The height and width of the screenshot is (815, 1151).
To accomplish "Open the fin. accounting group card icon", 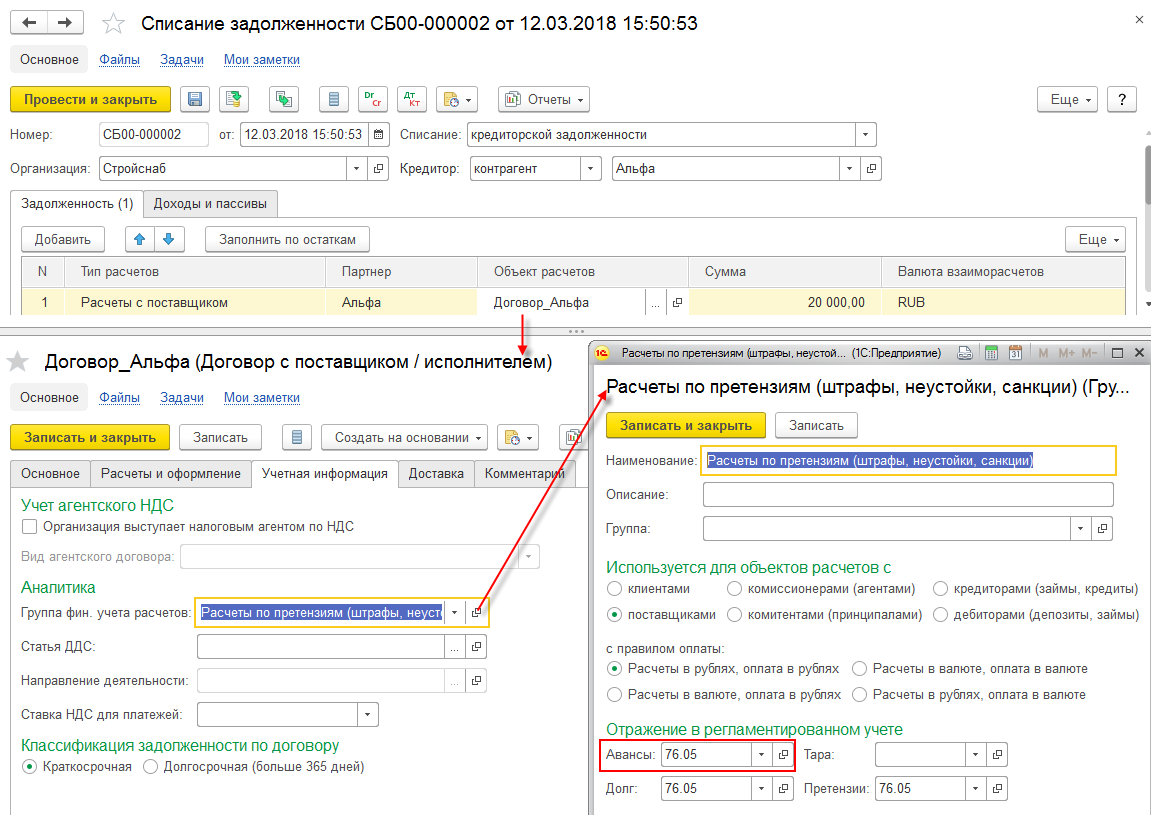I will pyautogui.click(x=476, y=612).
